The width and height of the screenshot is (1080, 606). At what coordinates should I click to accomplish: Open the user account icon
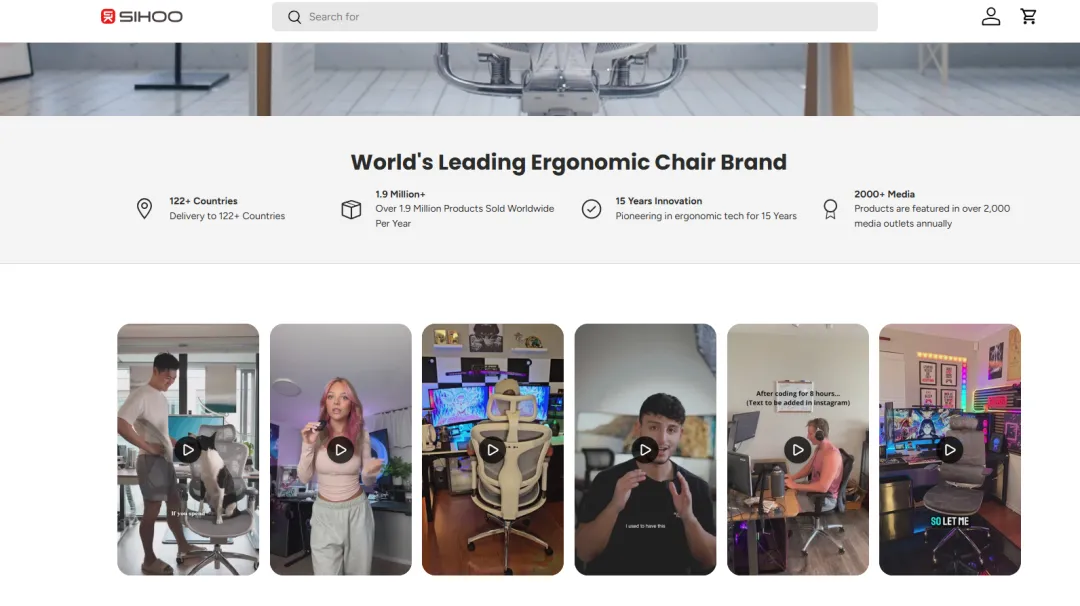(990, 17)
